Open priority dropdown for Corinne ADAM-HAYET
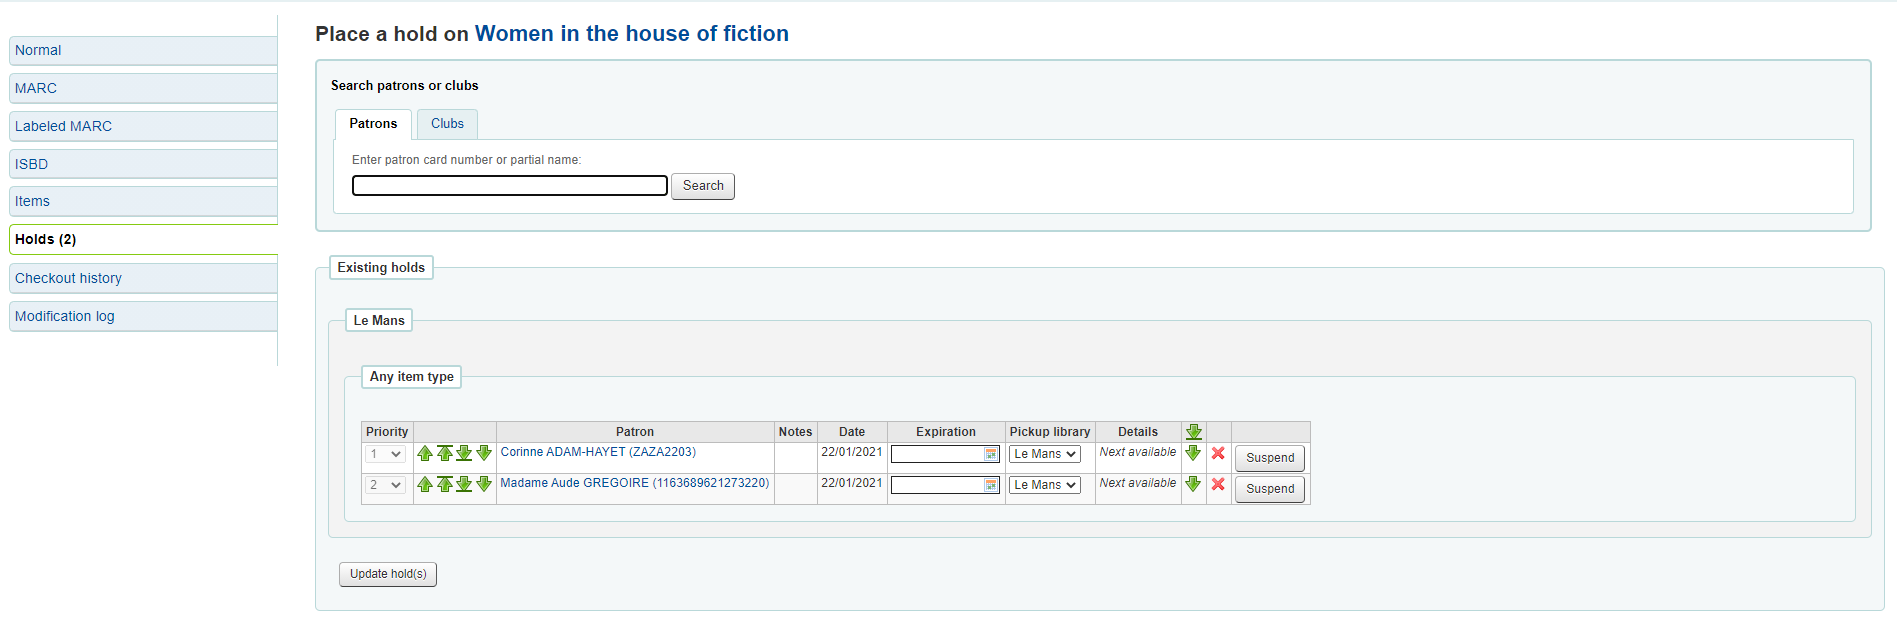 [385, 455]
